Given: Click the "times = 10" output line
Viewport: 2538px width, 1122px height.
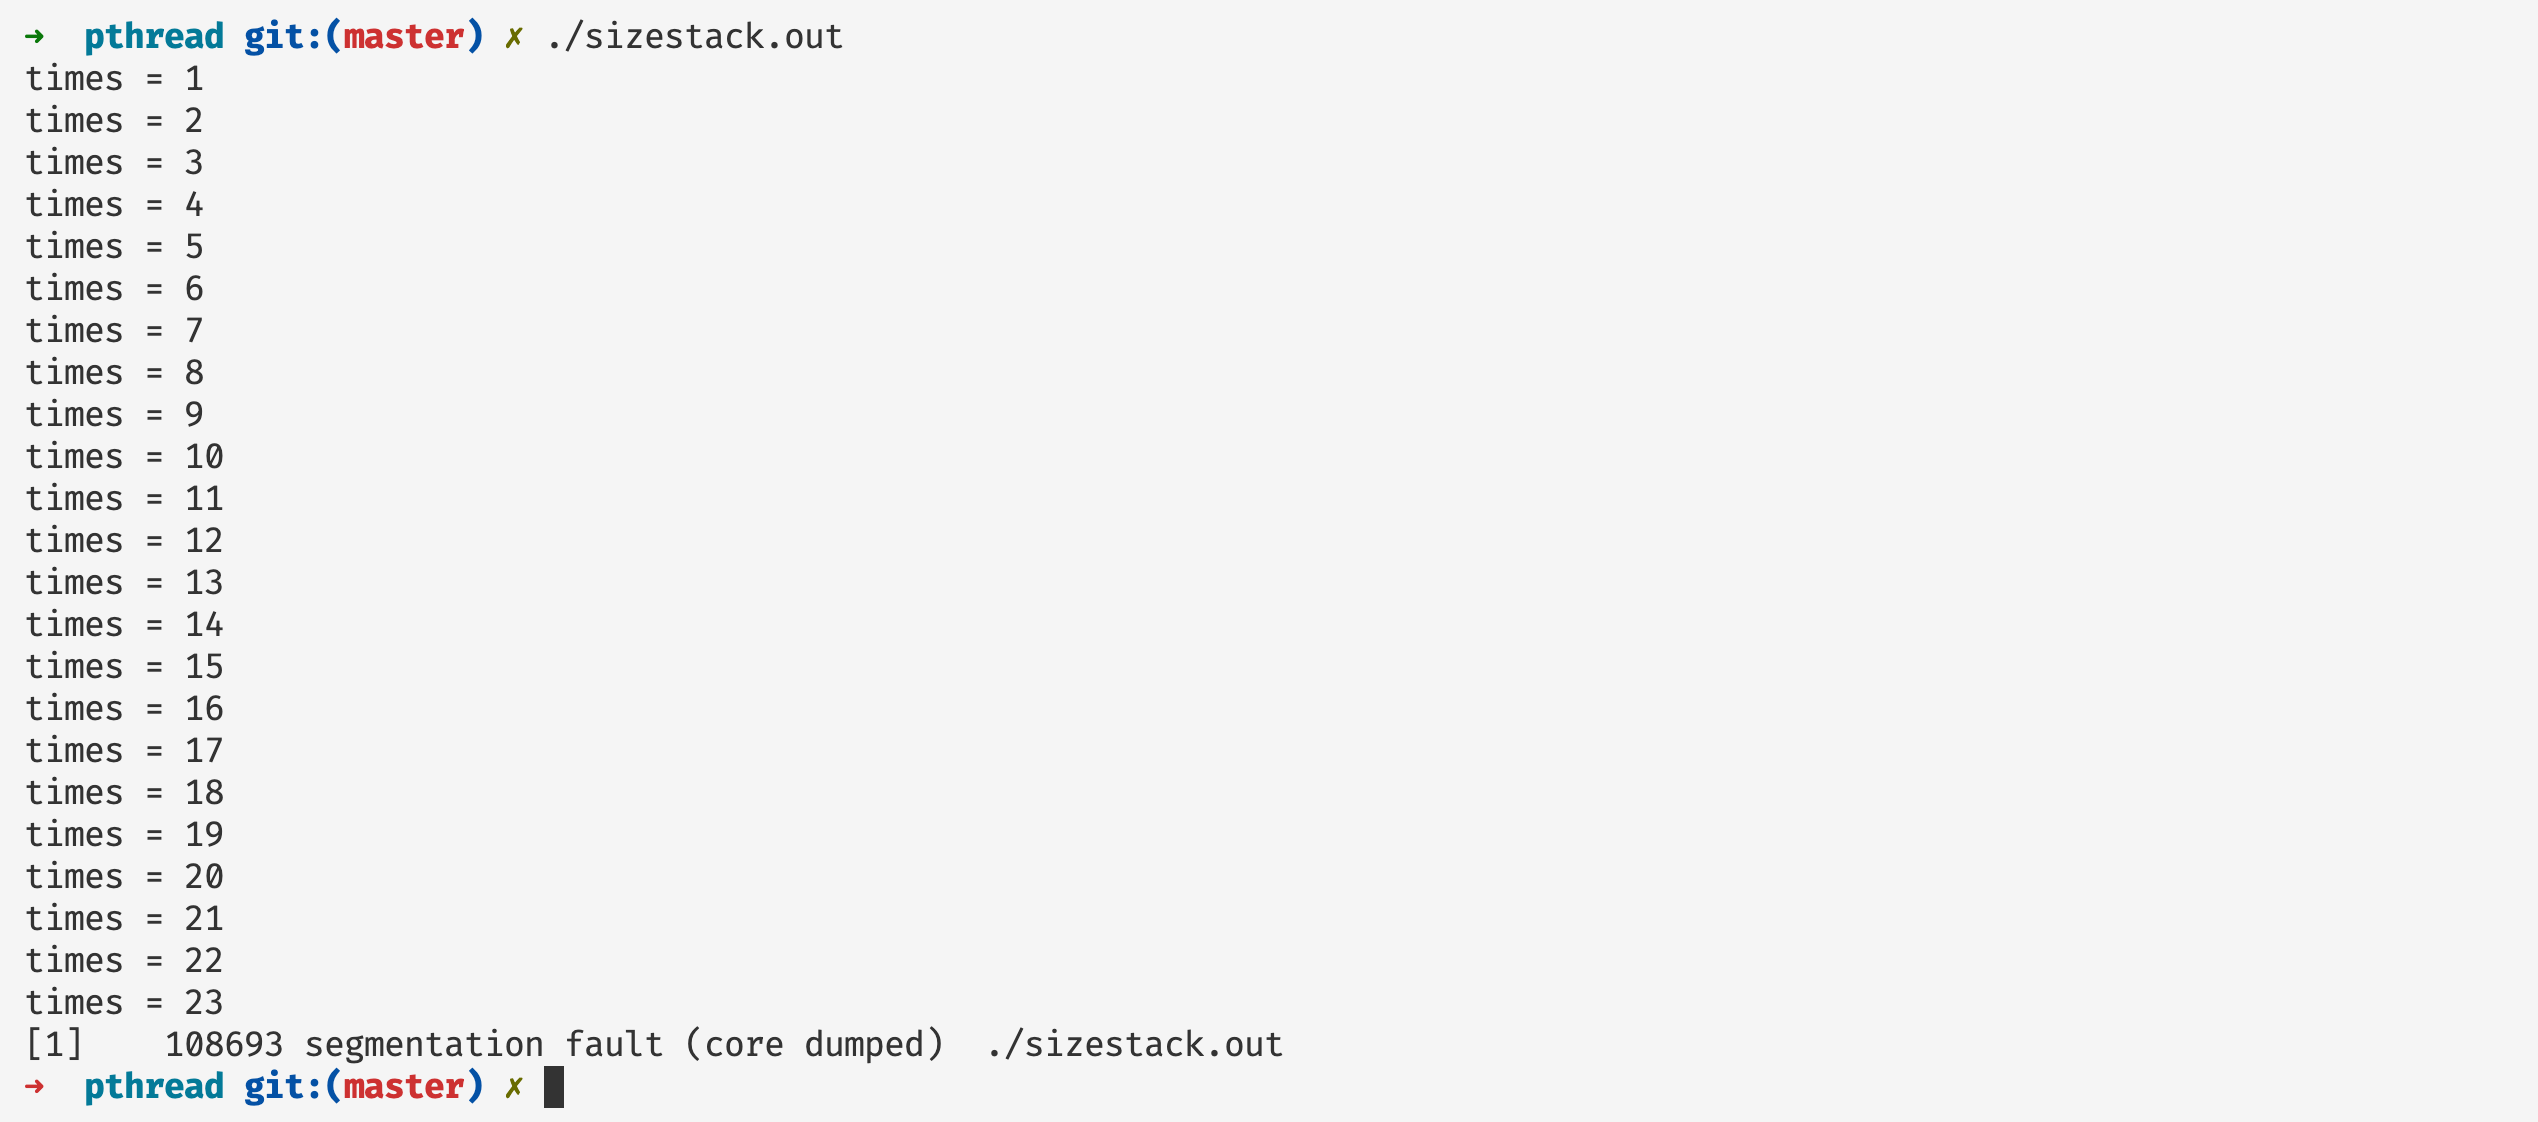Looking at the screenshot, I should pos(124,457).
